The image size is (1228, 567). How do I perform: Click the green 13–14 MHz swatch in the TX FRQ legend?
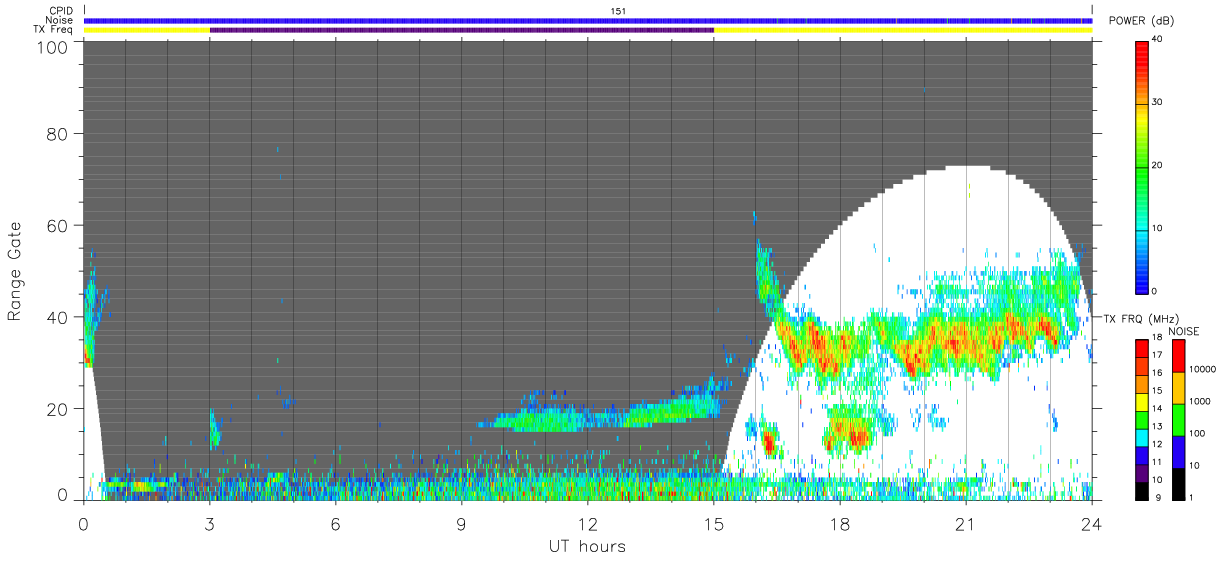click(1142, 419)
